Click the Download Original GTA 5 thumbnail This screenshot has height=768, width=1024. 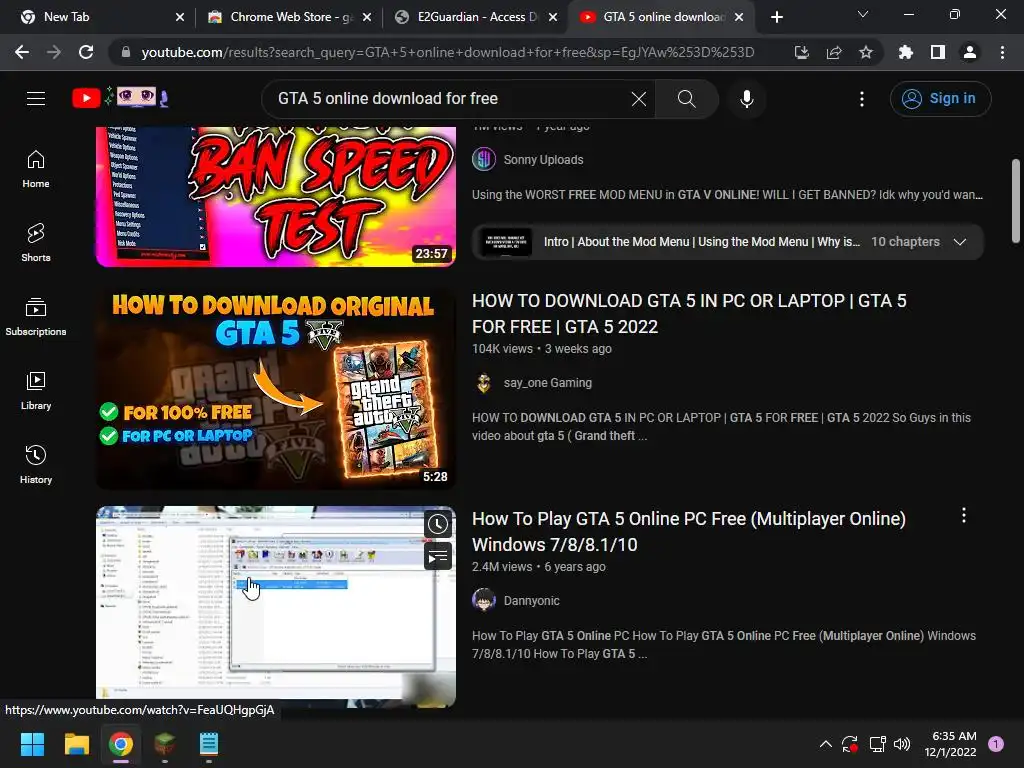pos(276,389)
